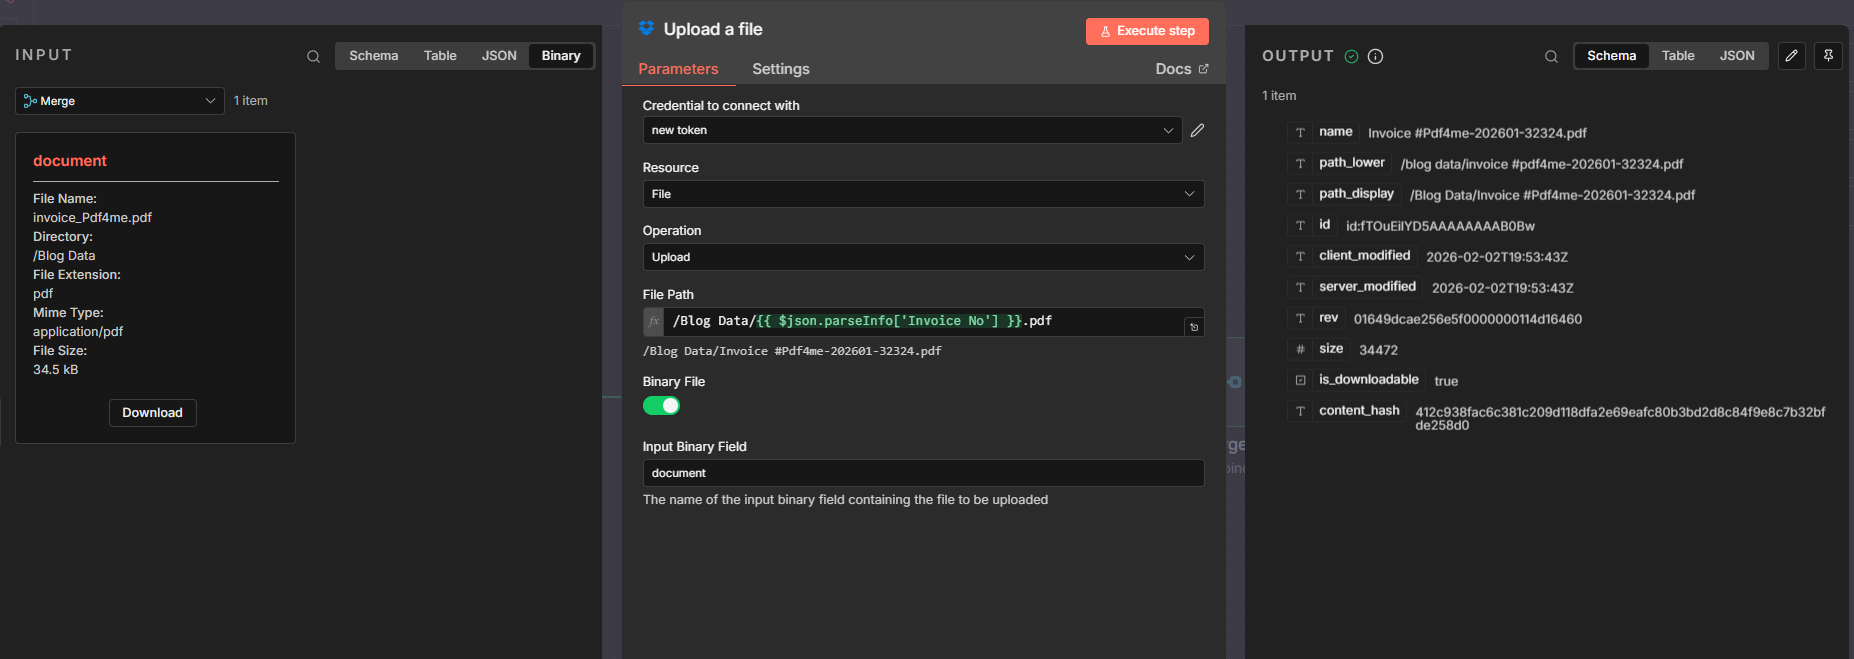Image resolution: width=1854 pixels, height=659 pixels.
Task: Open expression editor icon in File Path
Action: 1194,327
